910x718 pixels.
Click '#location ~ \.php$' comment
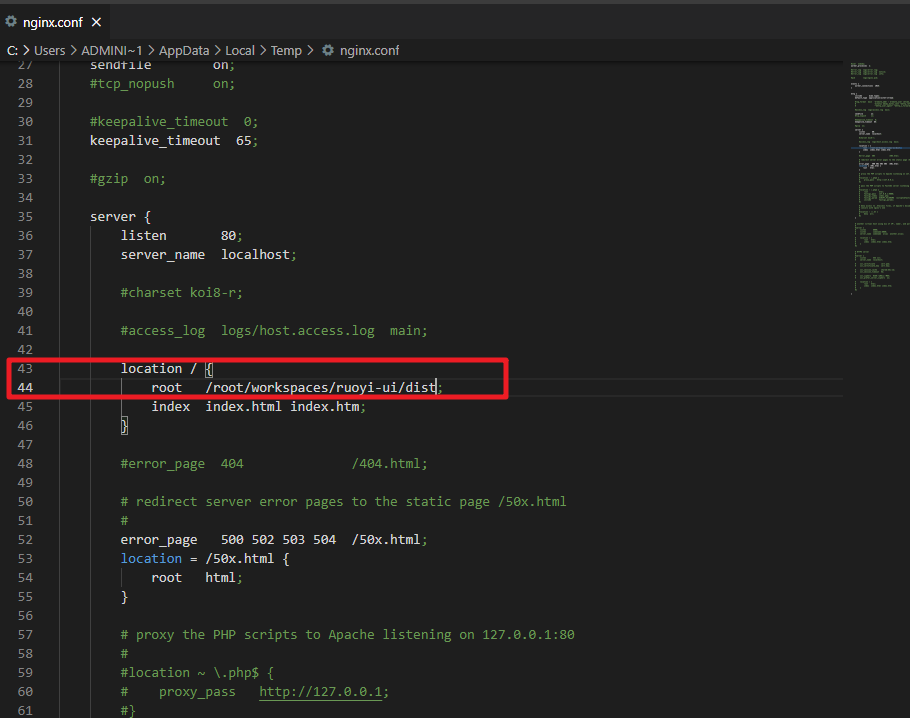(x=197, y=673)
